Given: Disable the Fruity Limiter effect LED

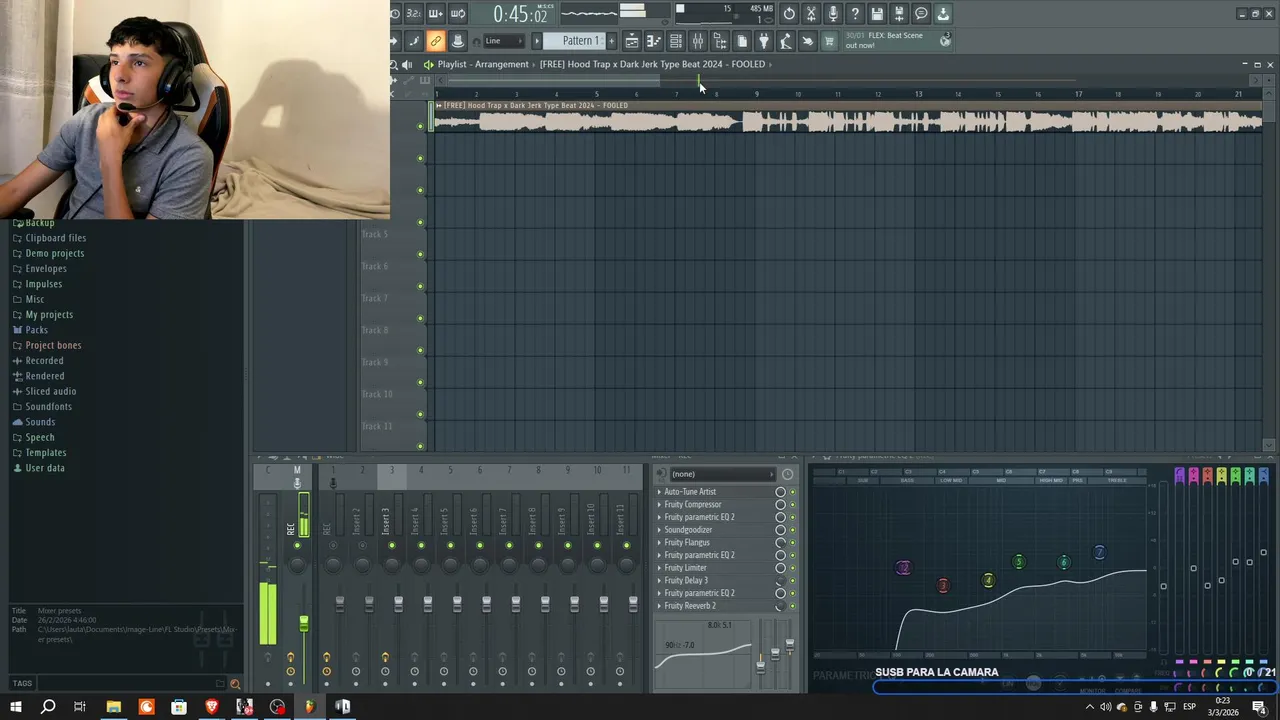Looking at the screenshot, I should pyautogui.click(x=793, y=568).
